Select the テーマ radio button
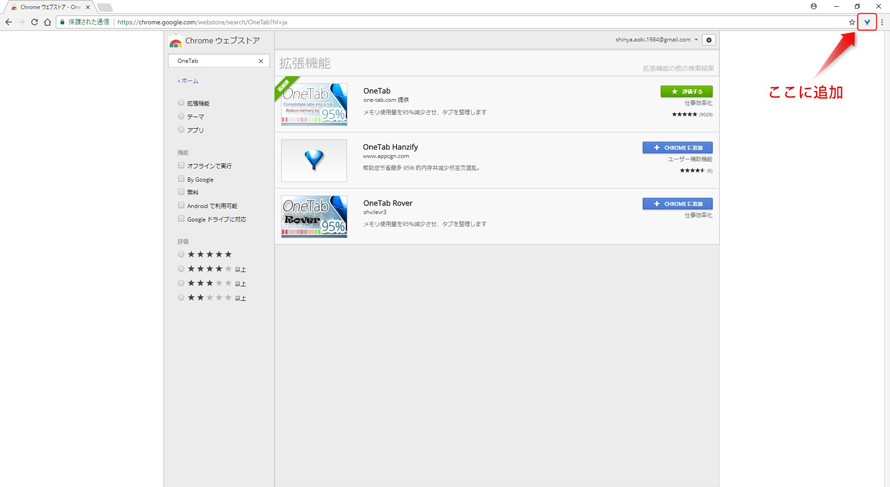The height and width of the screenshot is (487, 890). (x=181, y=116)
